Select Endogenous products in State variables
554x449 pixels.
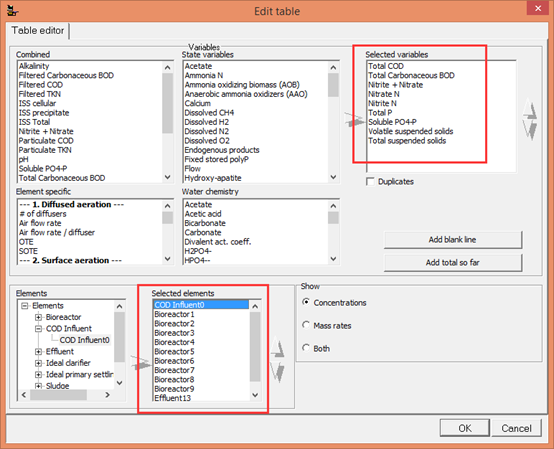pos(222,150)
